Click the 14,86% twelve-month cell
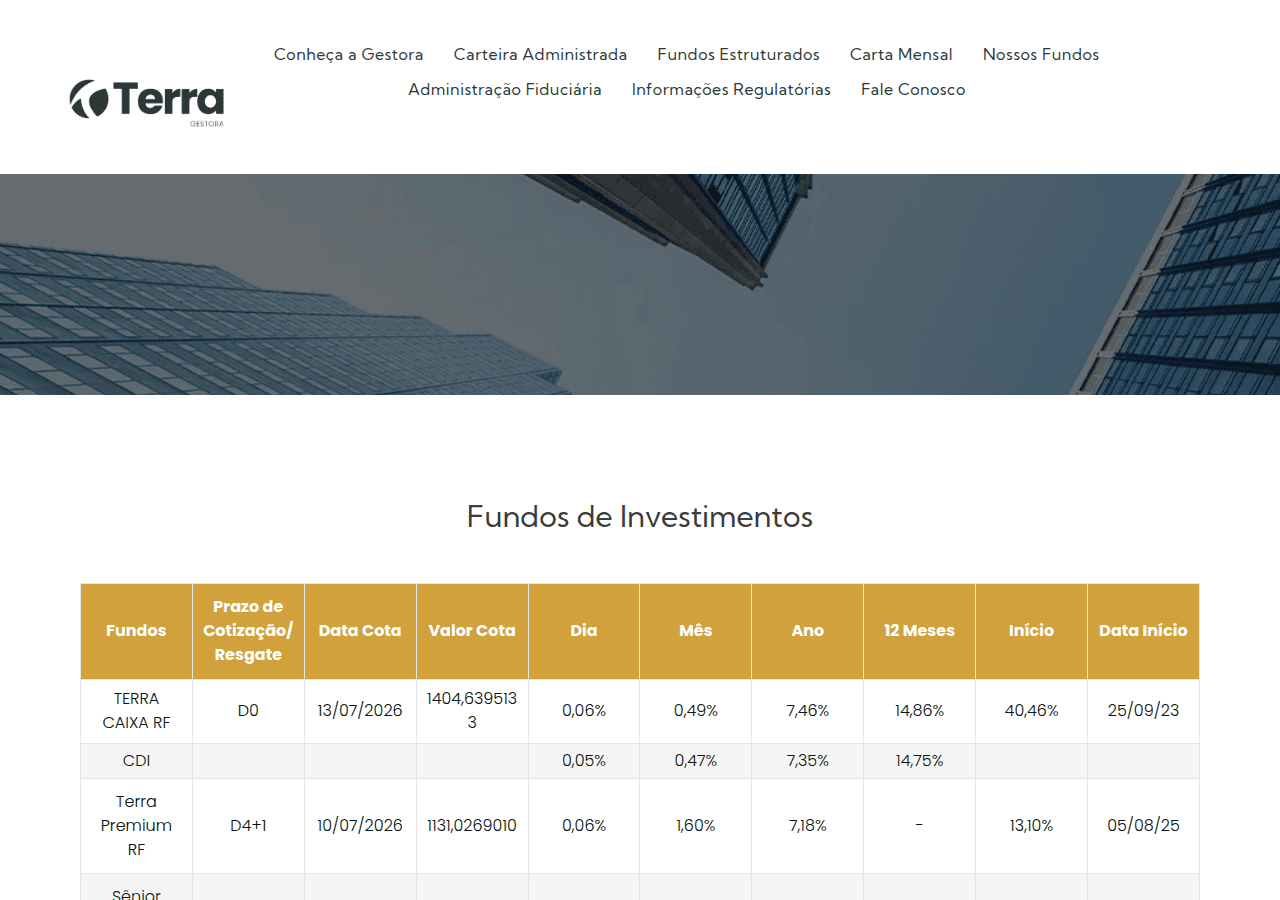1280x900 pixels. tap(919, 711)
